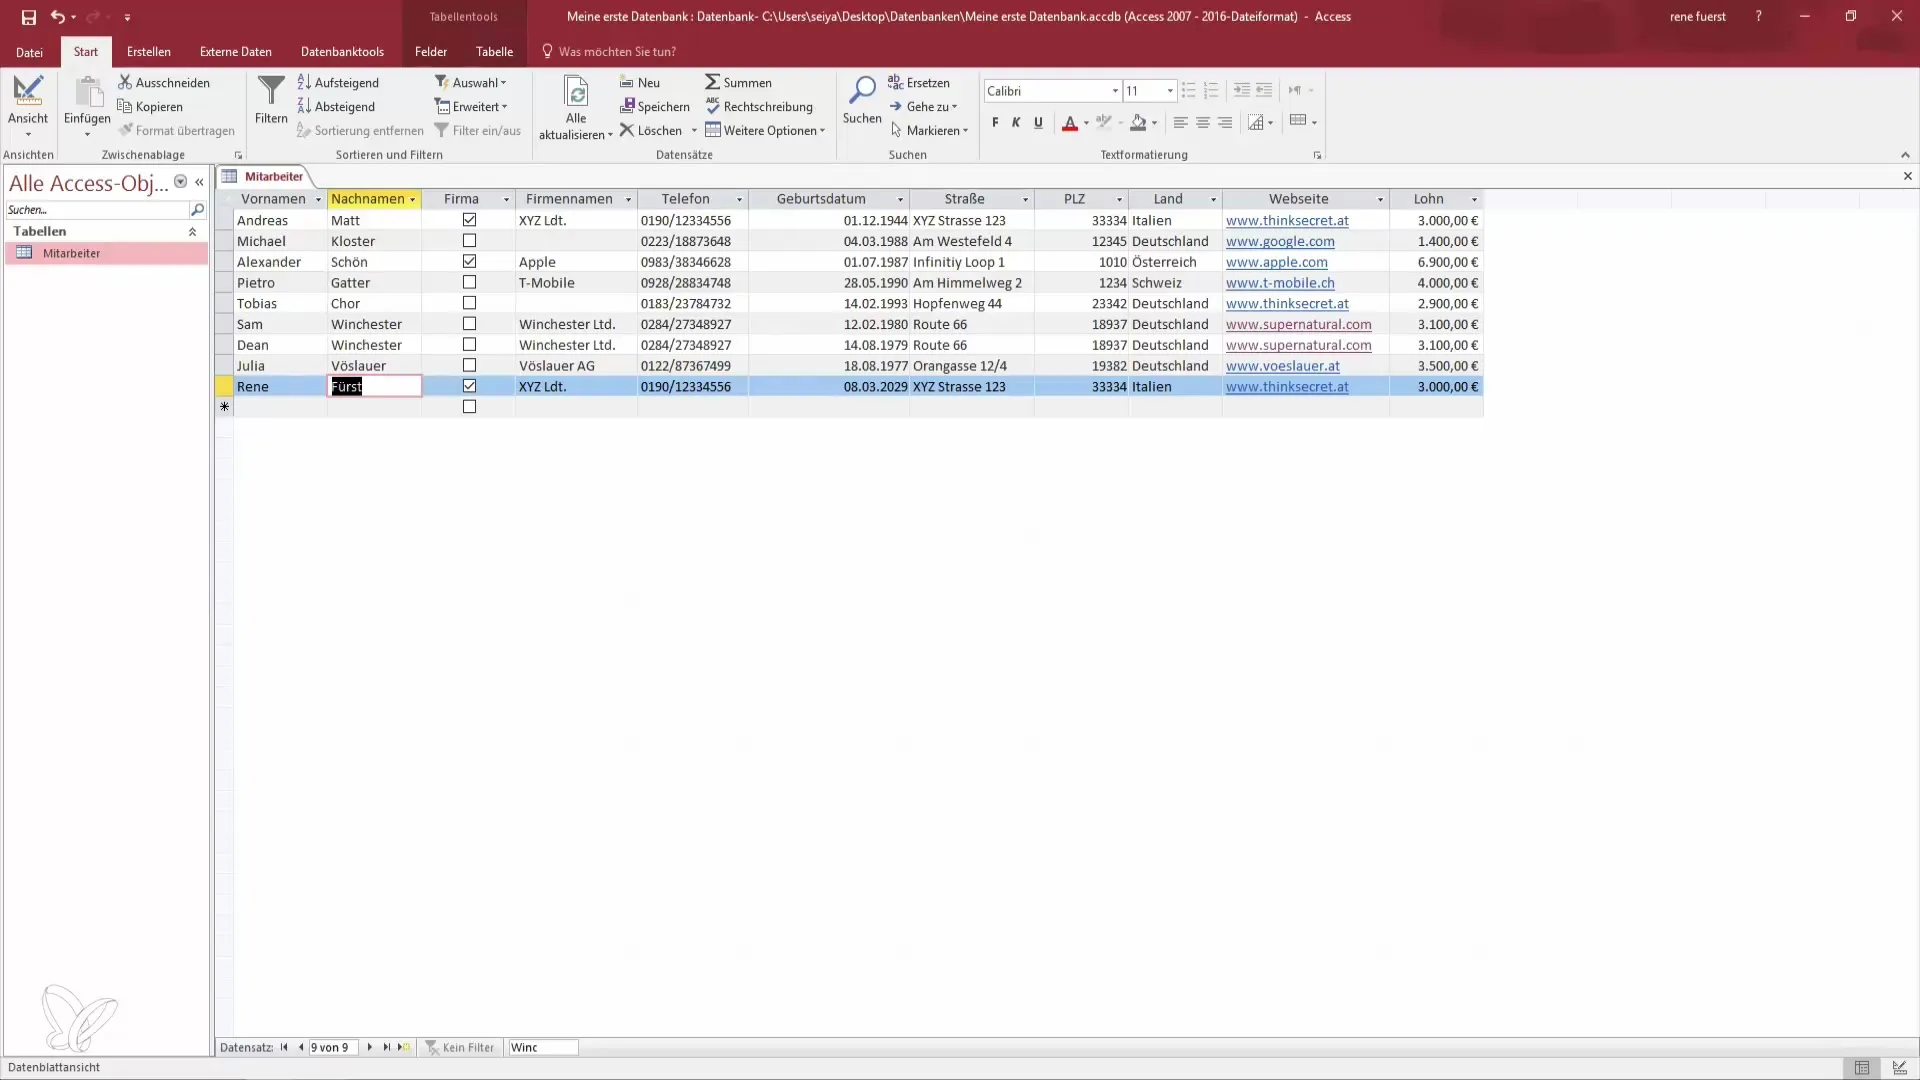1920x1080 pixels.
Task: Open www.apple.com link
Action: 1277,262
